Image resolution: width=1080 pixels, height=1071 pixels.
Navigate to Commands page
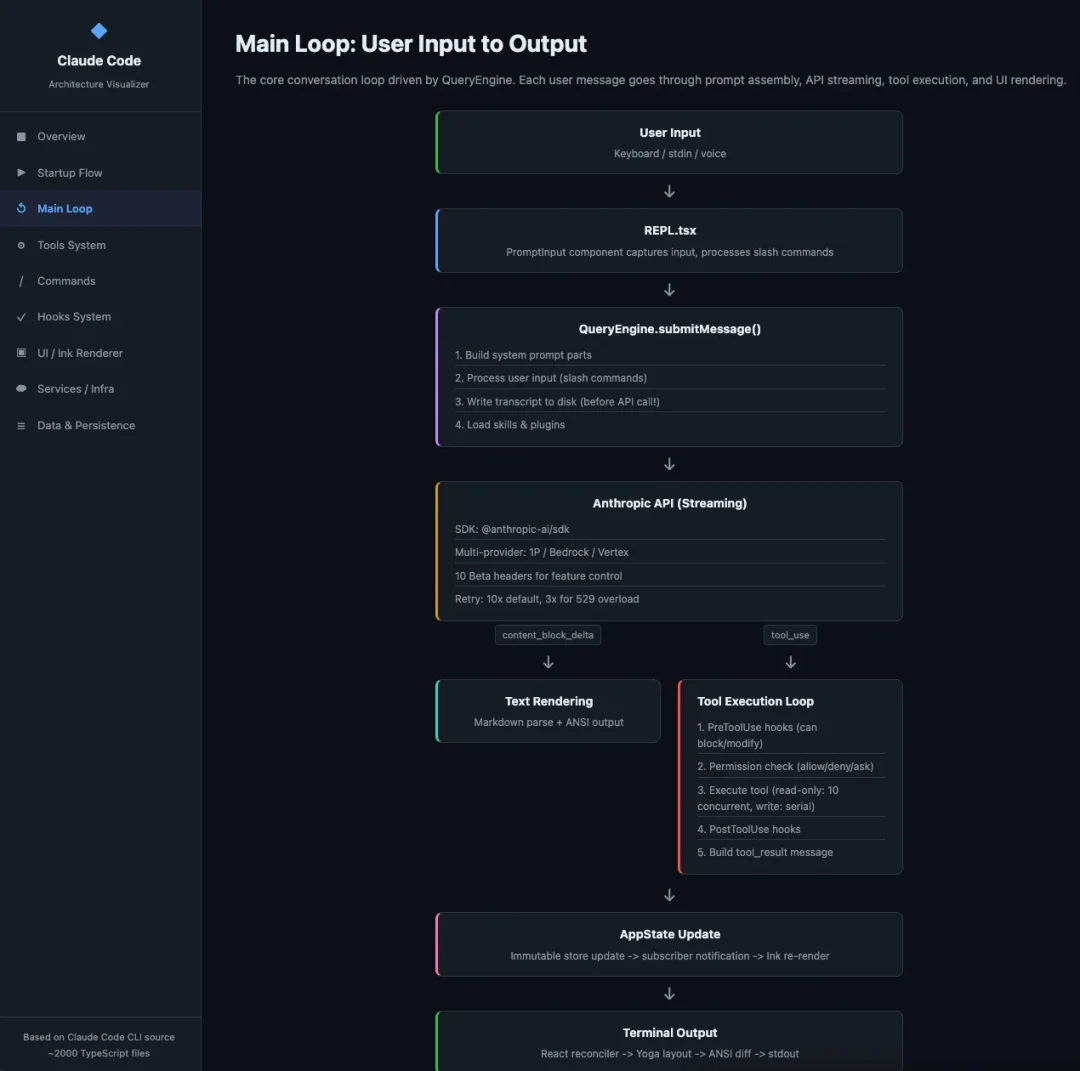tap(101, 280)
